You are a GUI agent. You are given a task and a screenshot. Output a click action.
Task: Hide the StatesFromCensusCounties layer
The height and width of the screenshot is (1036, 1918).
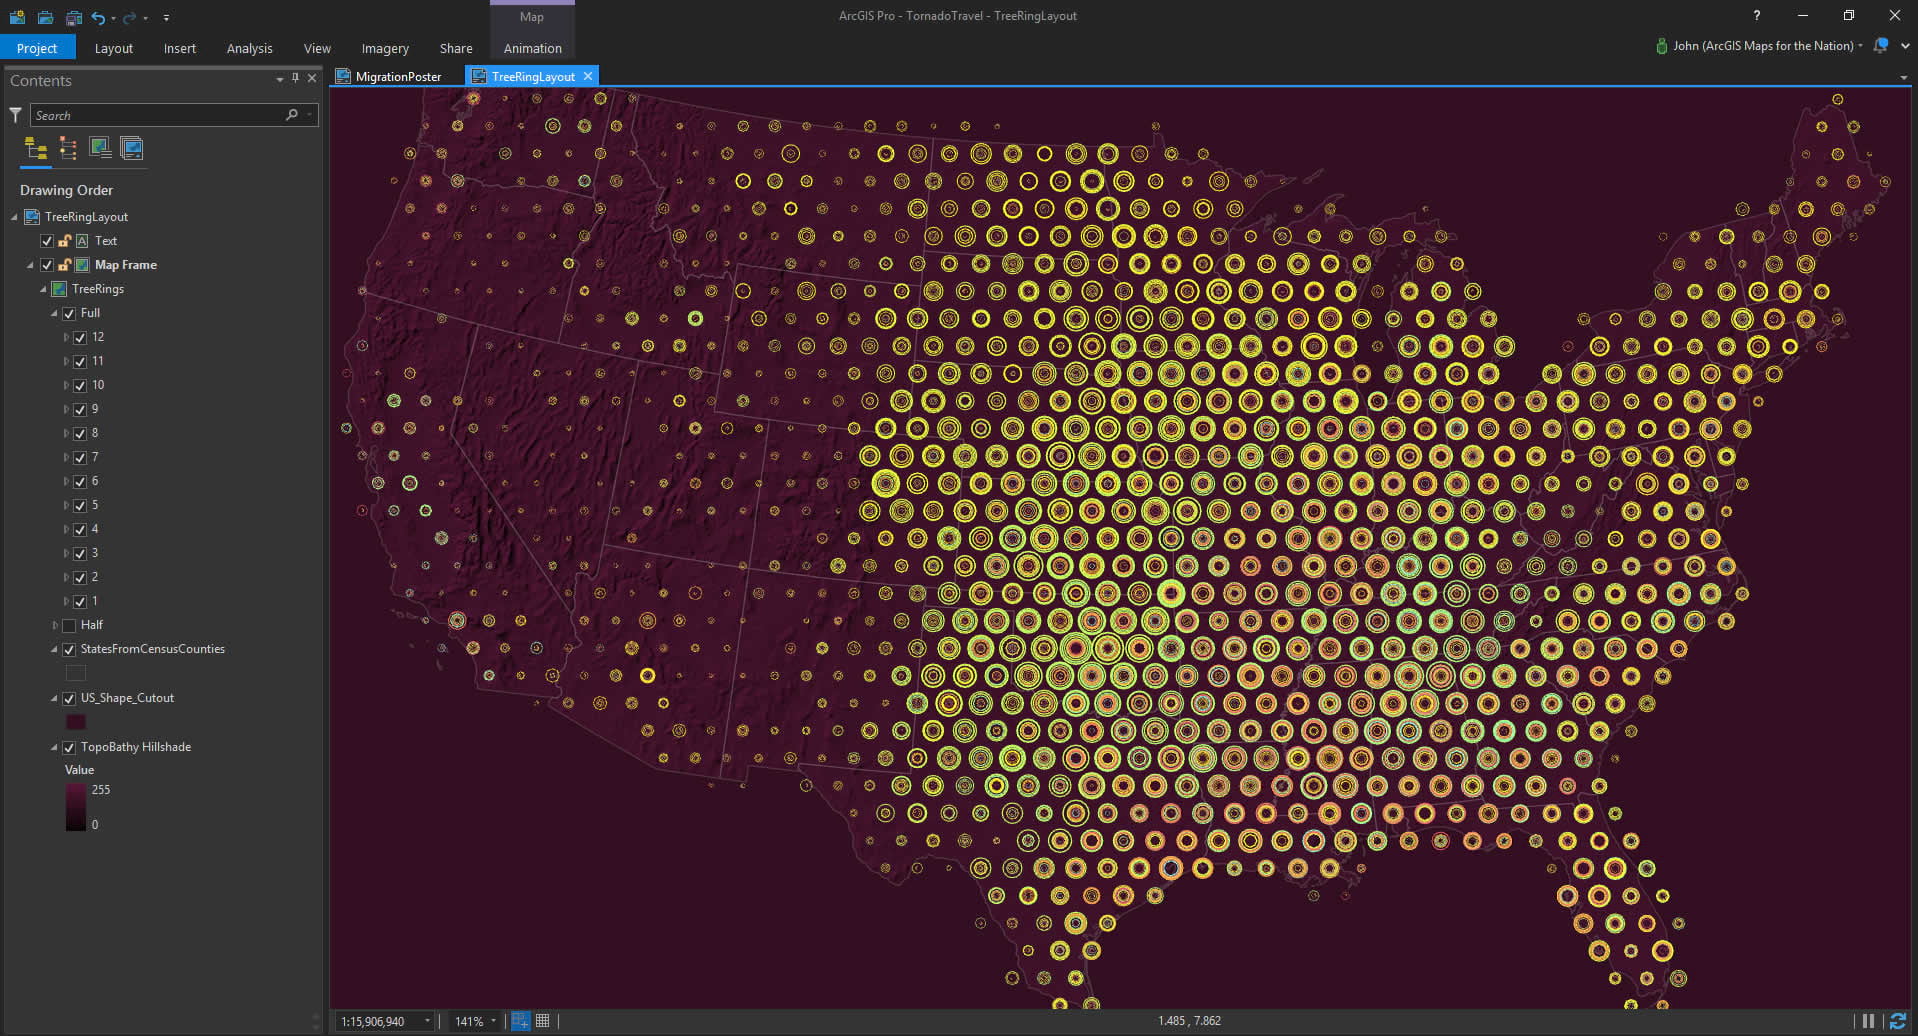(x=69, y=649)
